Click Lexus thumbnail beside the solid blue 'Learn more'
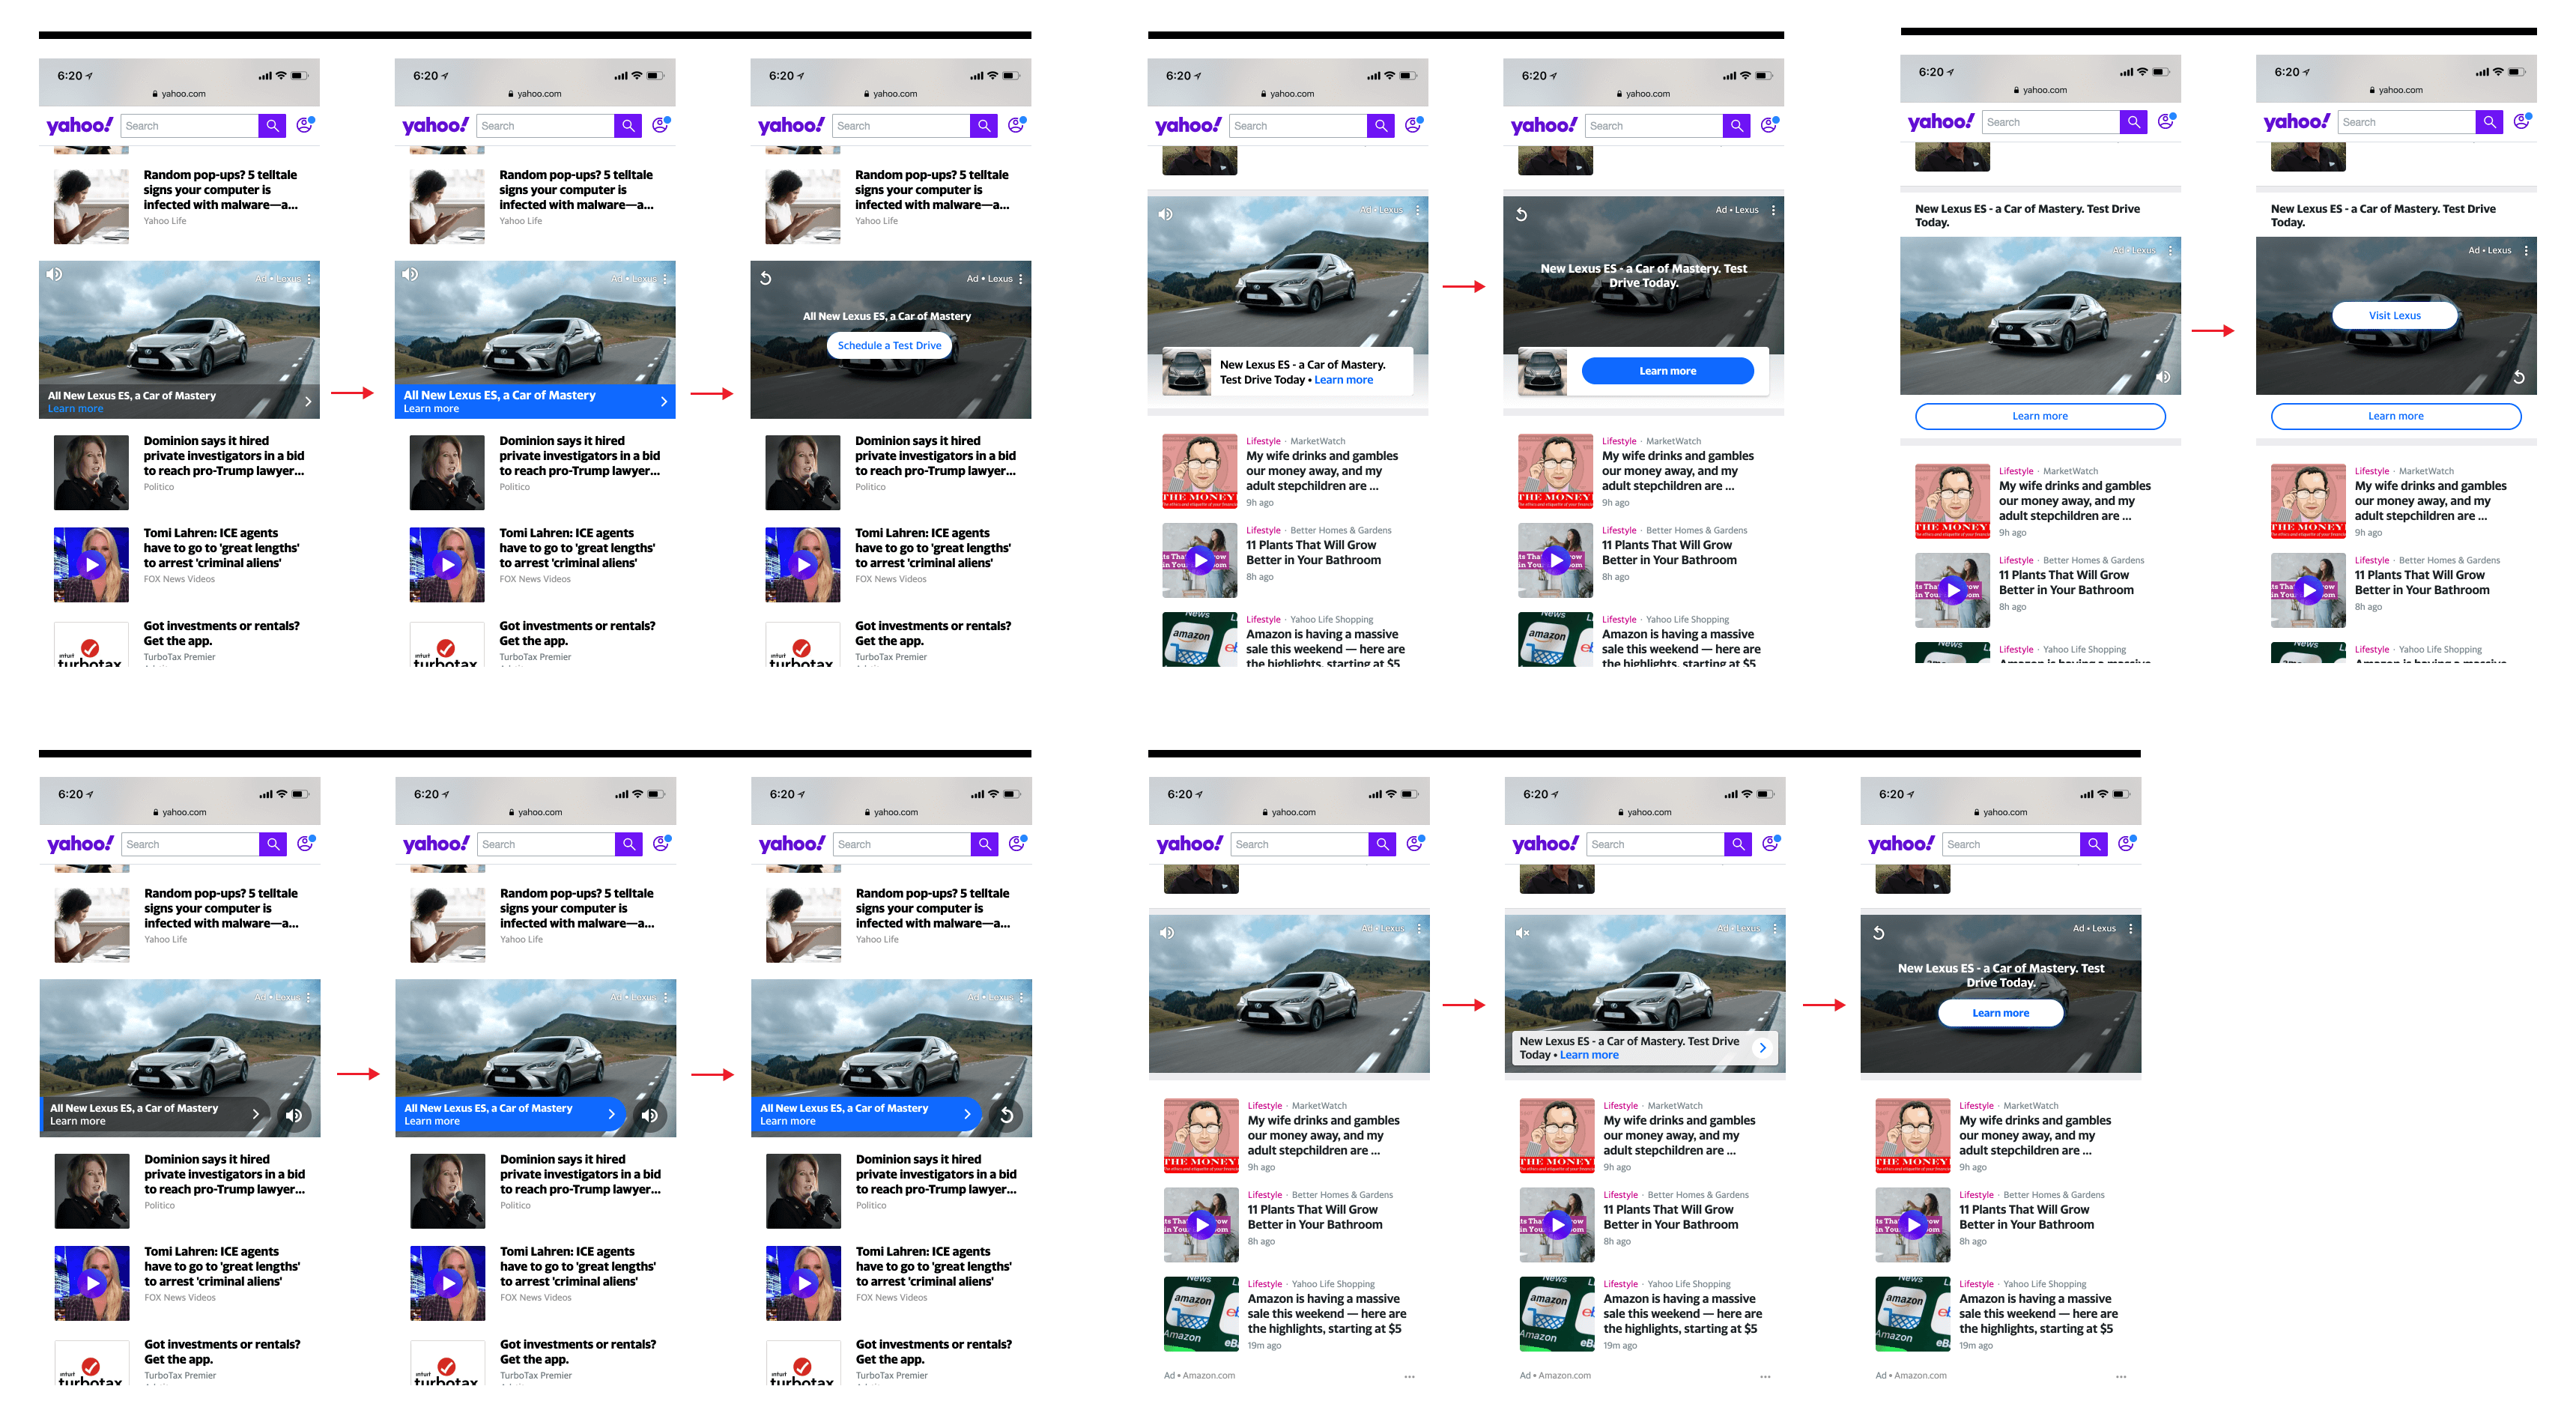 1542,371
